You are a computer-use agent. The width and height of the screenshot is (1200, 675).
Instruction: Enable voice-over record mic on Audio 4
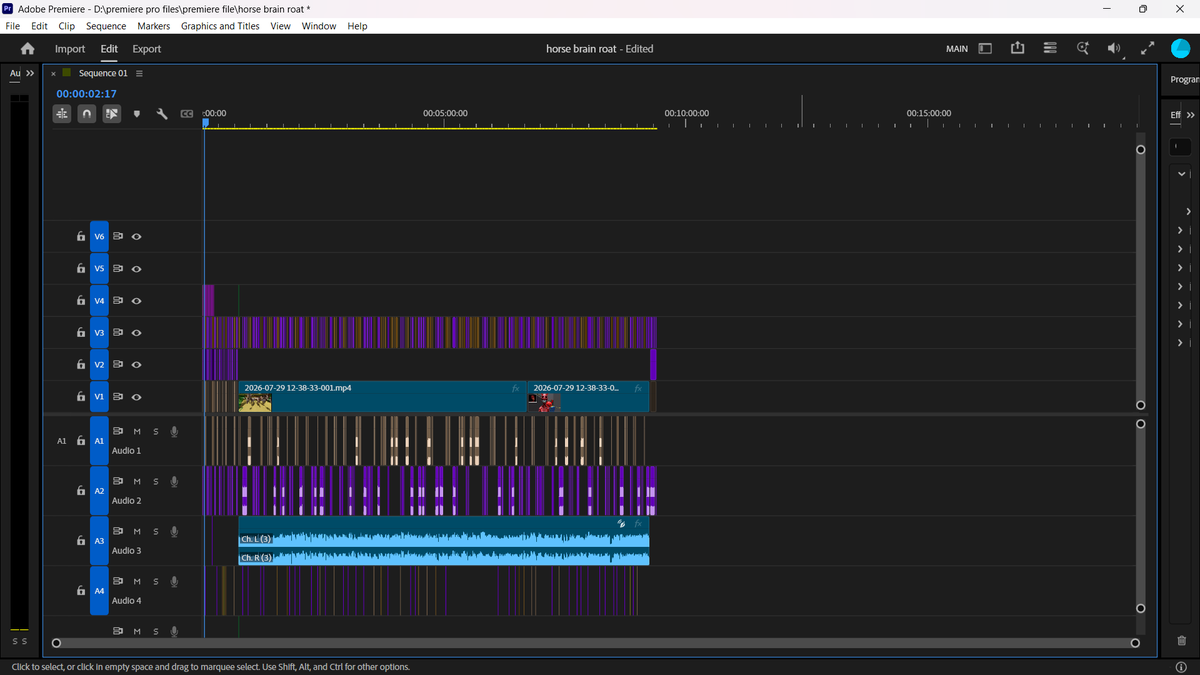pos(174,581)
